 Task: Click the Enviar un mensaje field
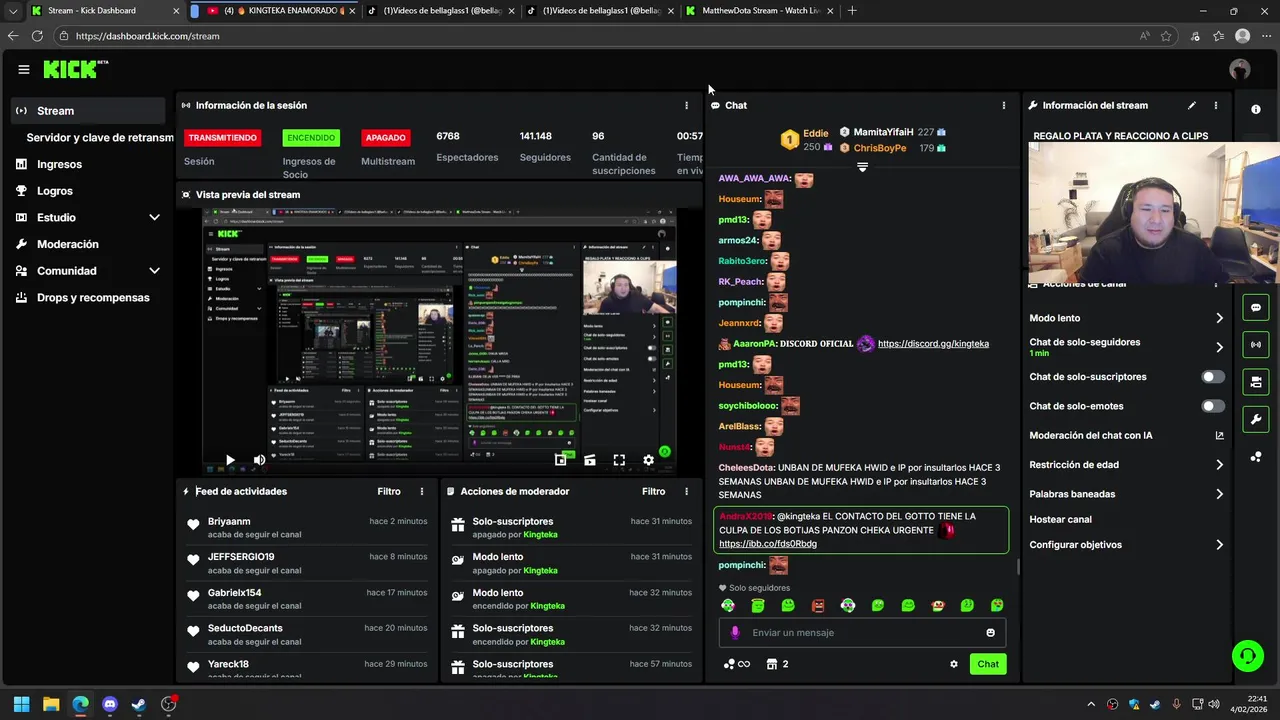(862, 632)
